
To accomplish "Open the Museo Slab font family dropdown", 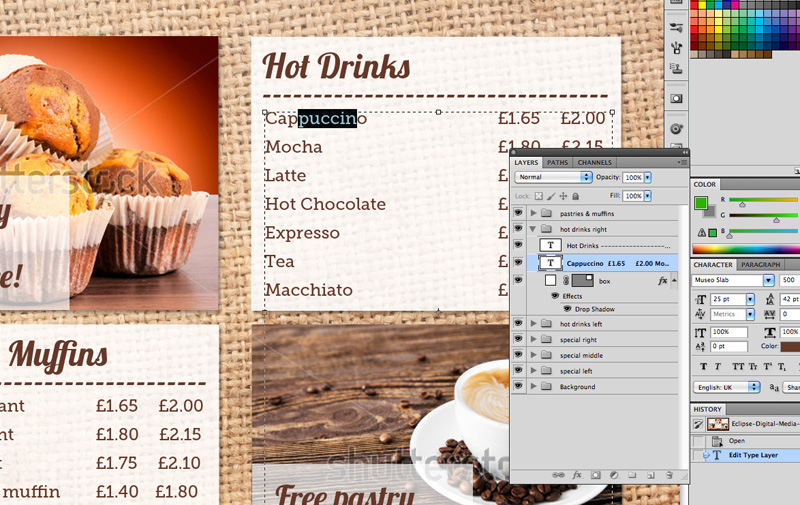I will click(768, 280).
